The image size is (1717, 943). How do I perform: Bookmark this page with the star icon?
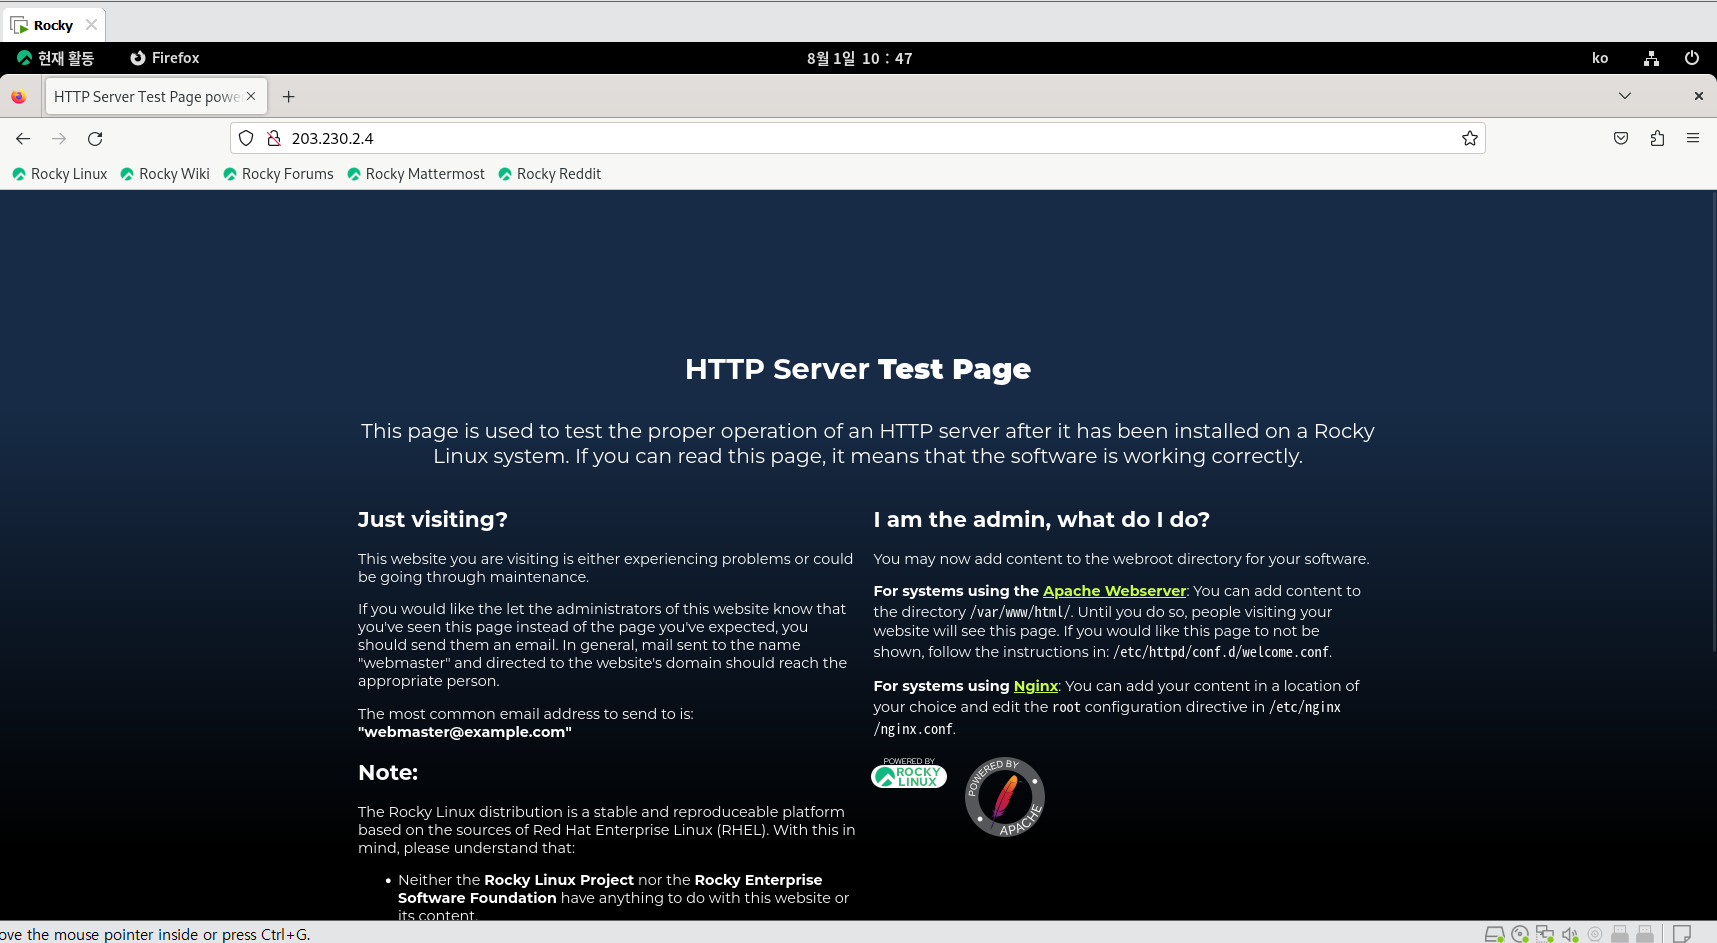point(1469,139)
